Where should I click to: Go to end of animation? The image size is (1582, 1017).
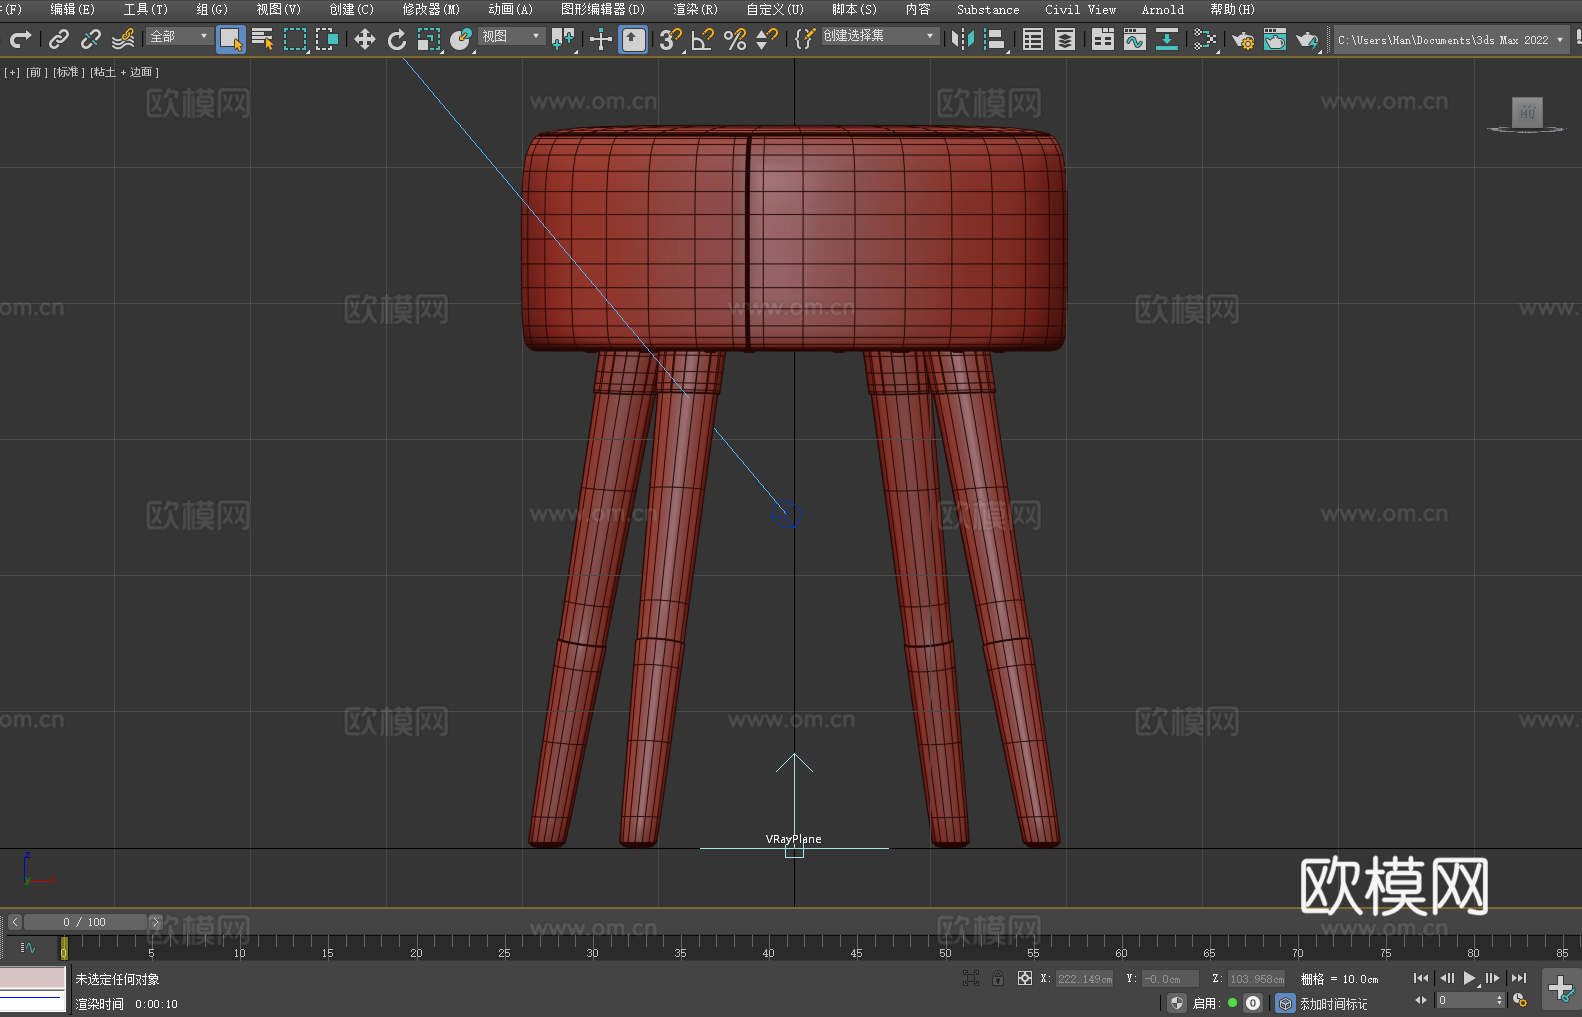tap(1519, 978)
